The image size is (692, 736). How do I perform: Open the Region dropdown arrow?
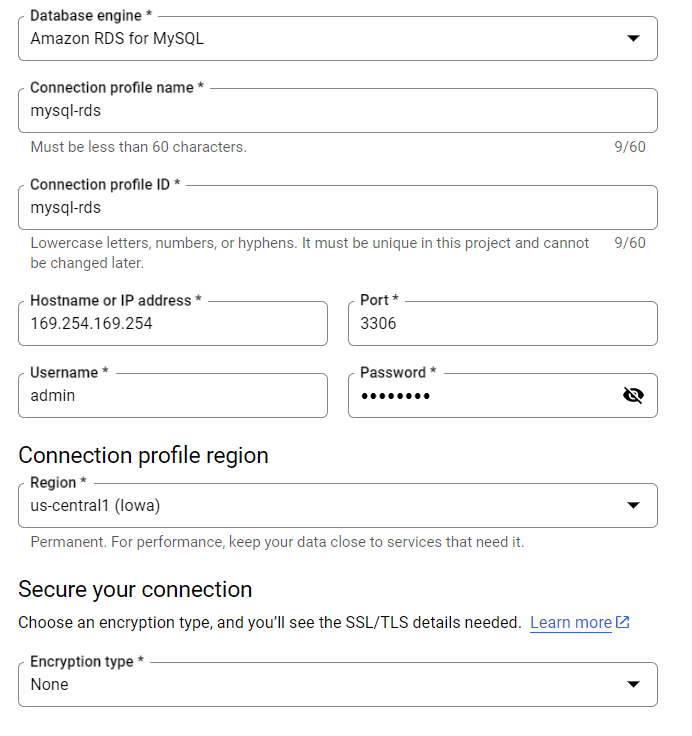(x=633, y=505)
